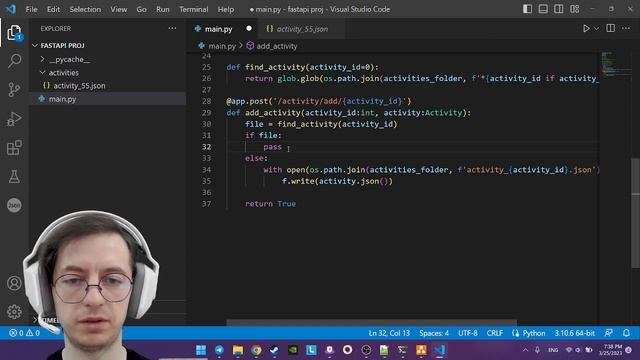The image size is (640, 360).
Task: Place cursor on line 37 return True
Action: (270, 204)
